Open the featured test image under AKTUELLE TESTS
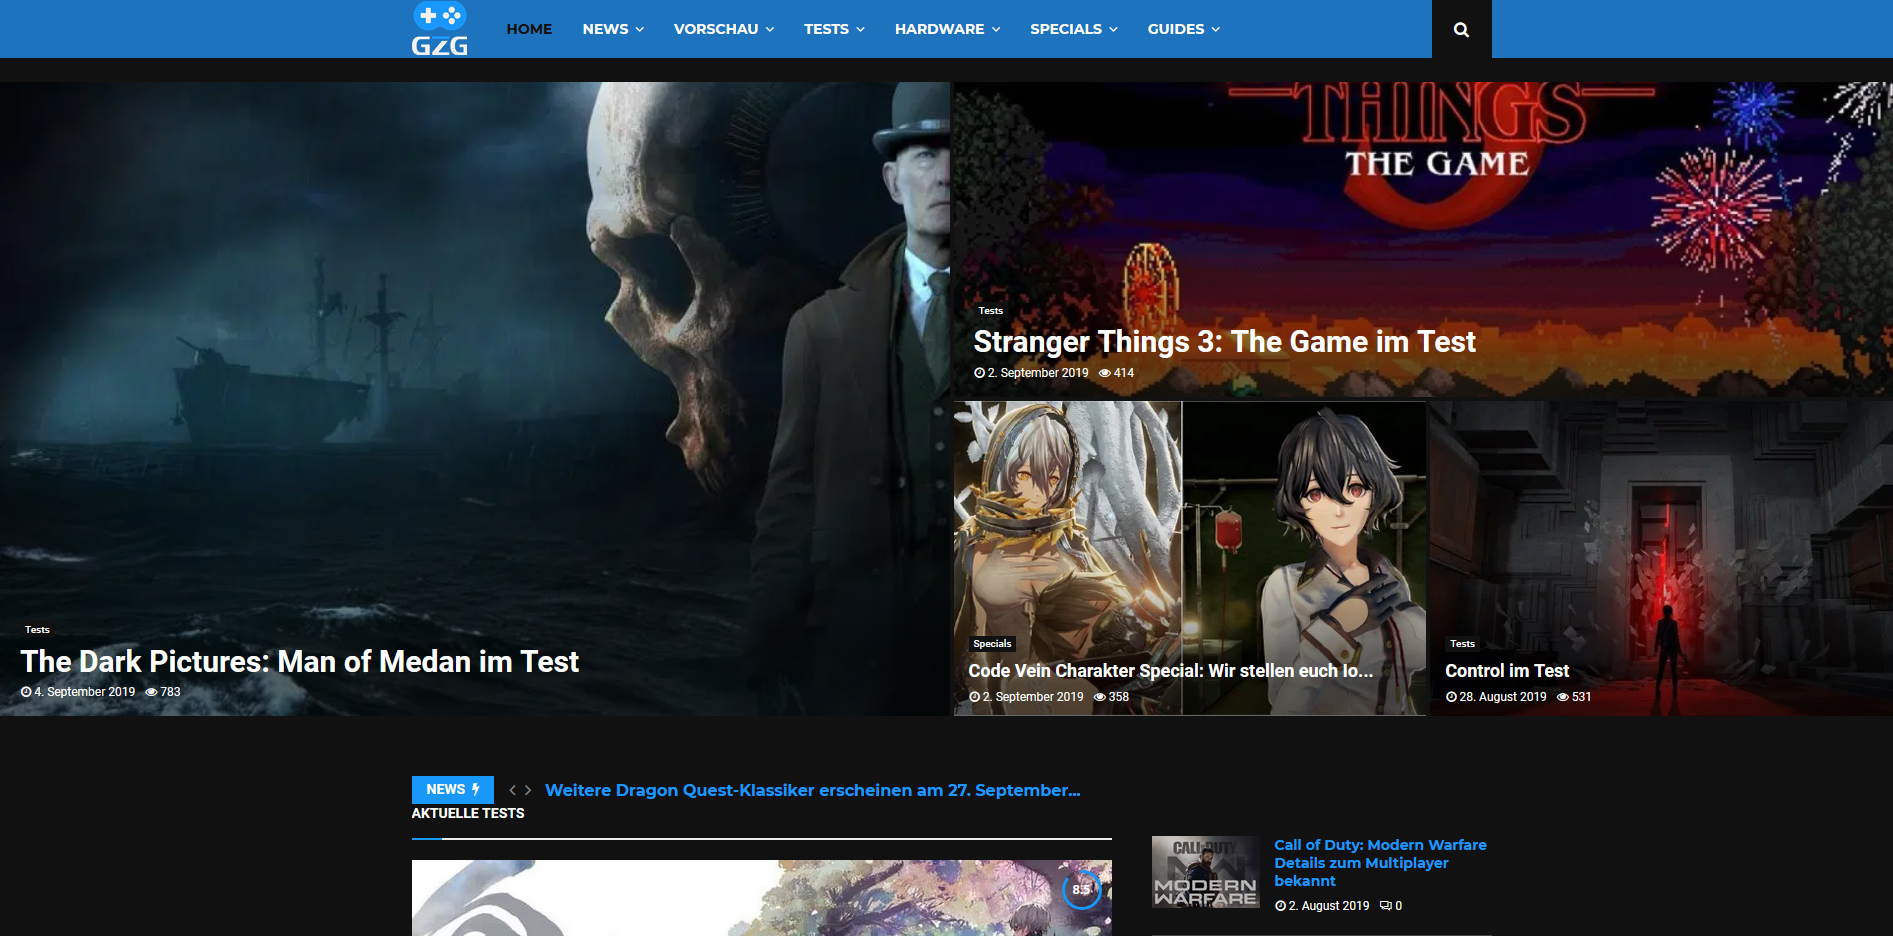Screen dimensions: 1893x936 (762, 898)
